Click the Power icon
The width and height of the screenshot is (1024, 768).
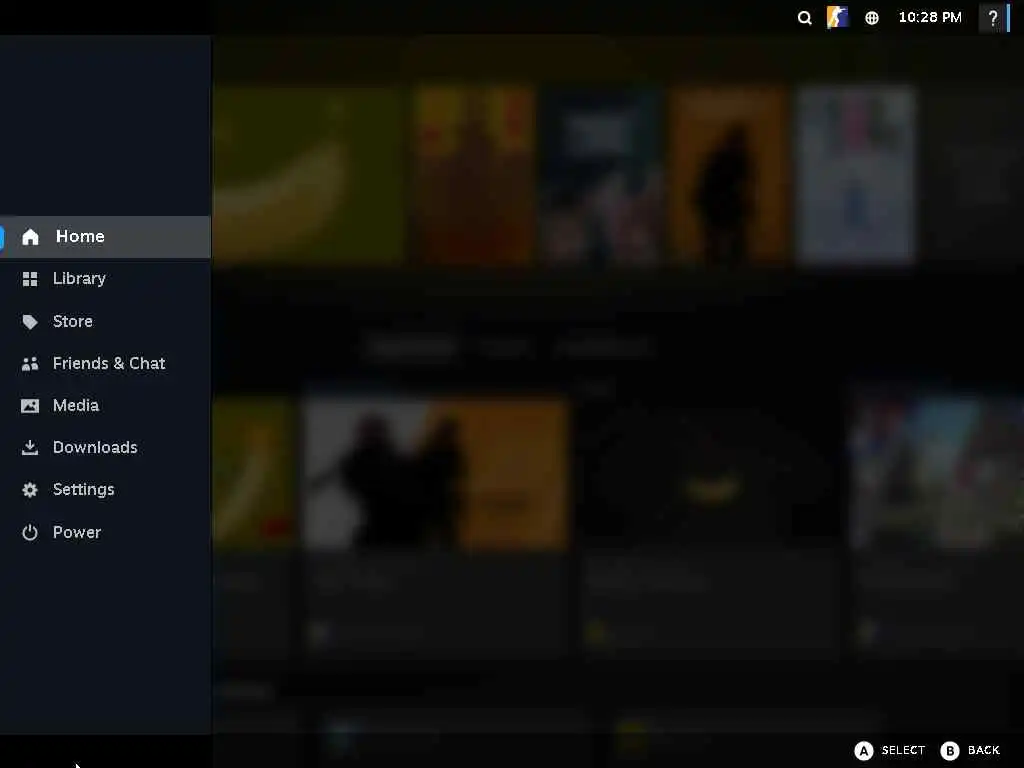coord(30,532)
